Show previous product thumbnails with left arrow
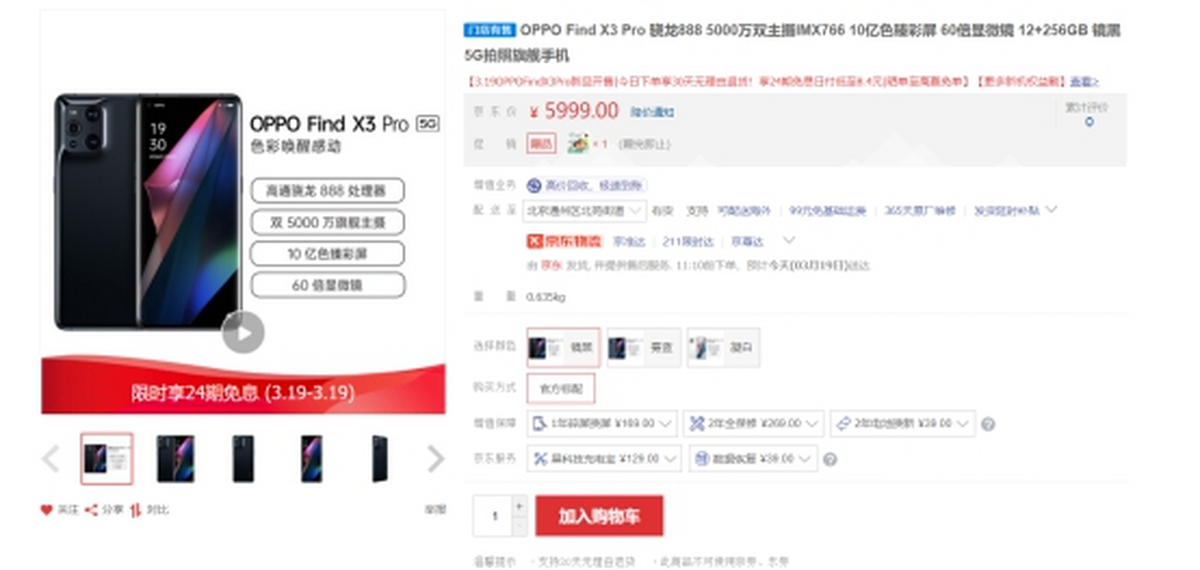The height and width of the screenshot is (570, 1200). point(51,459)
